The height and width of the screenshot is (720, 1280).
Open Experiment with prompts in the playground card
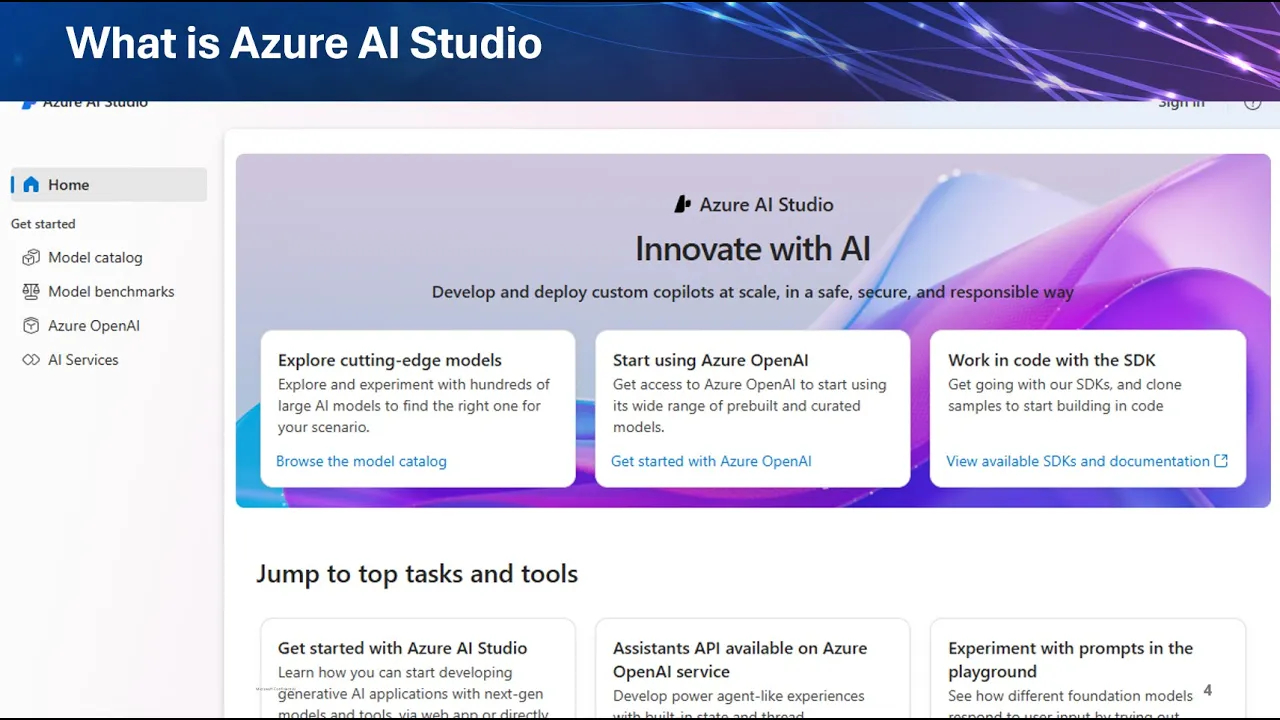[x=1088, y=670]
